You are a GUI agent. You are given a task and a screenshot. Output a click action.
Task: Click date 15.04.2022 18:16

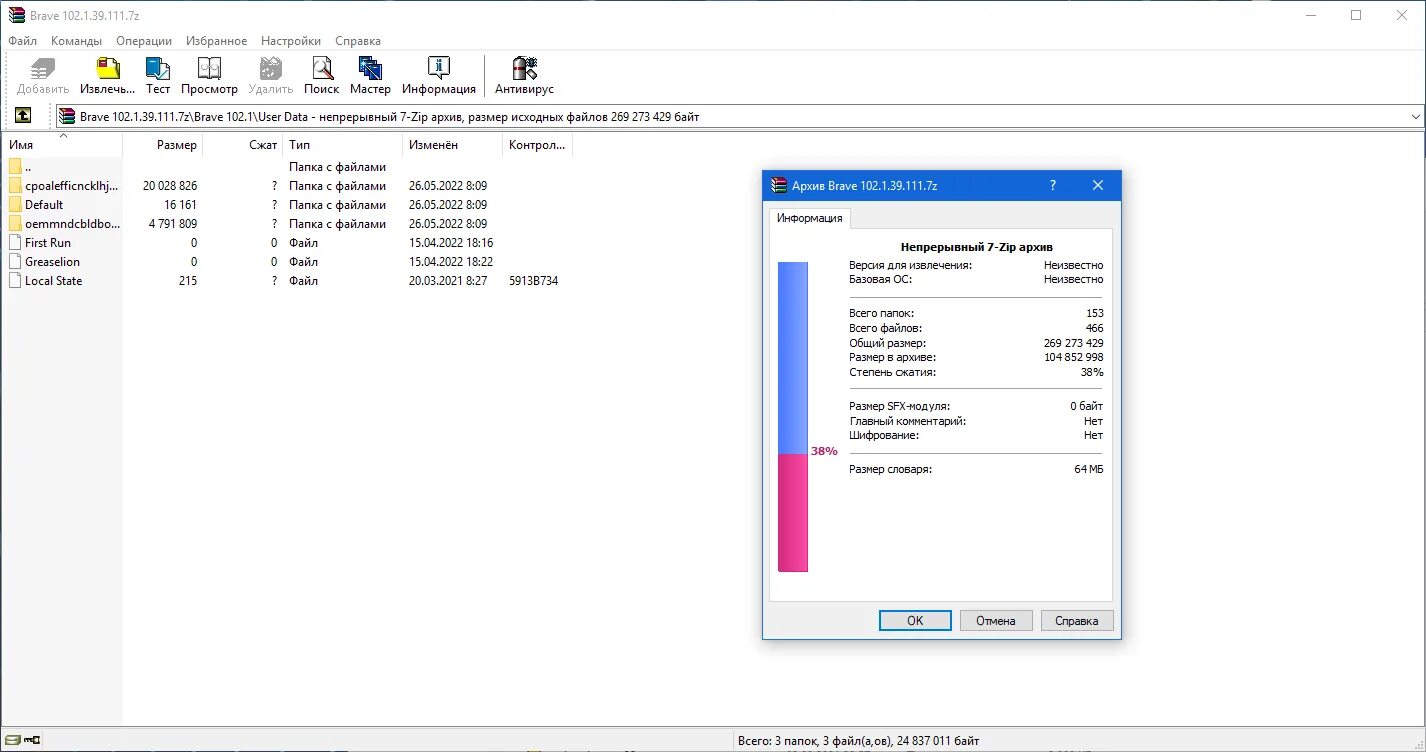pyautogui.click(x=451, y=243)
